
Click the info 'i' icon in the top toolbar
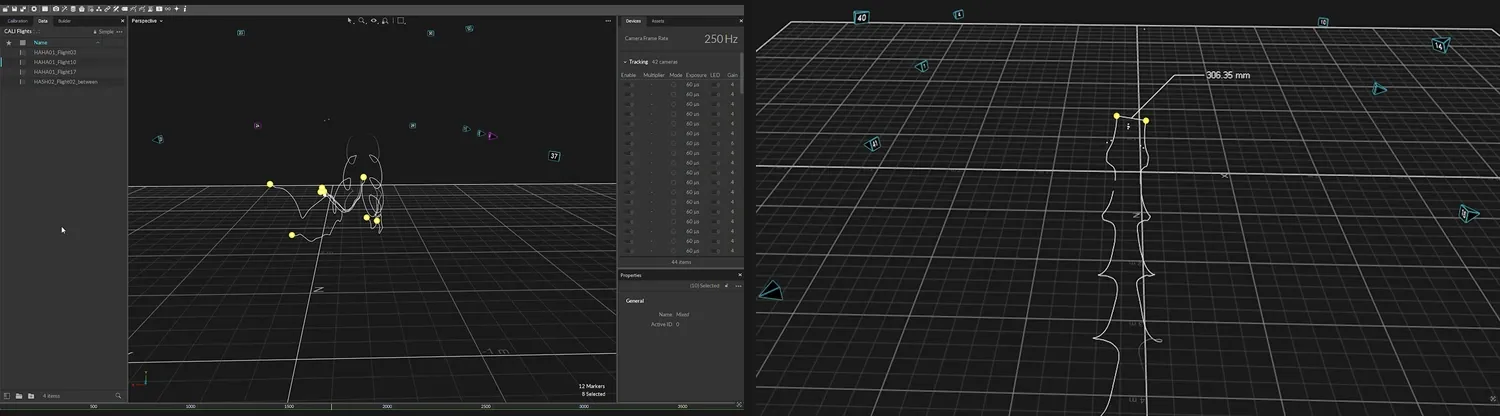(185, 9)
